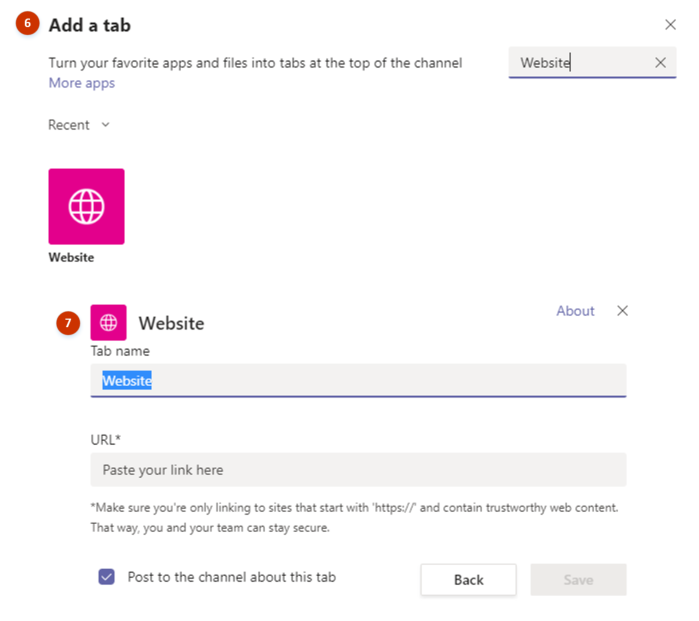The image size is (699, 621).
Task: Close the Add a tab dialog
Action: (670, 25)
